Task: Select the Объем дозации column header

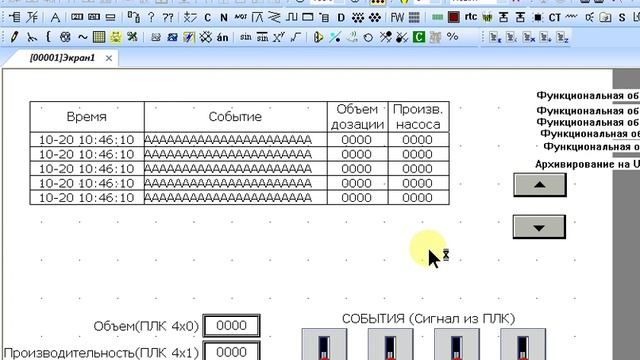Action: point(358,117)
